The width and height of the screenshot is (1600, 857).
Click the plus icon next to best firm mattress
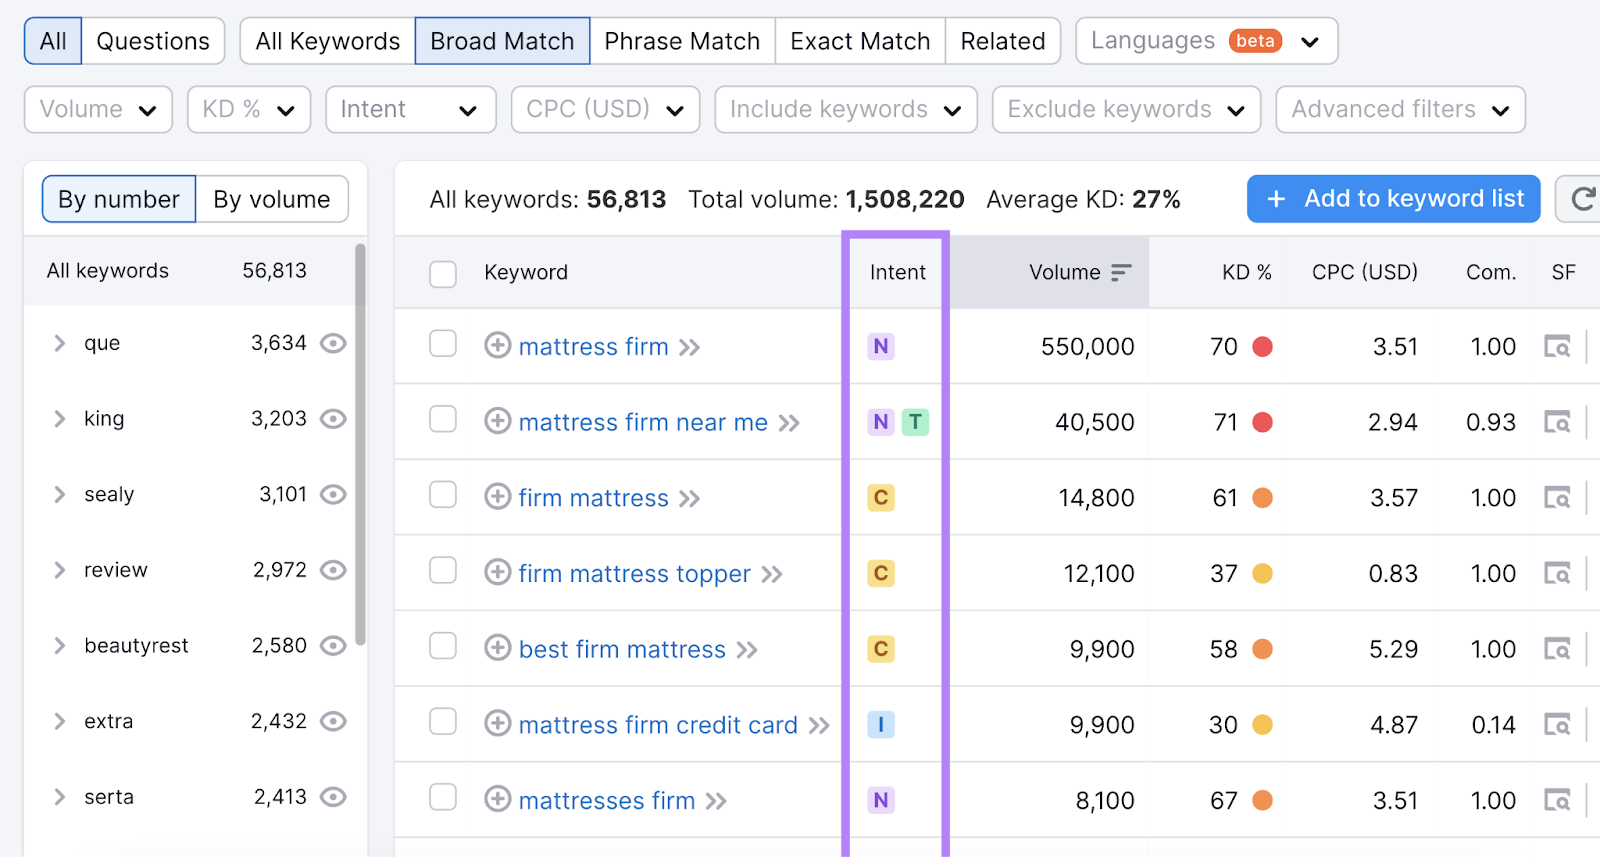tap(498, 648)
